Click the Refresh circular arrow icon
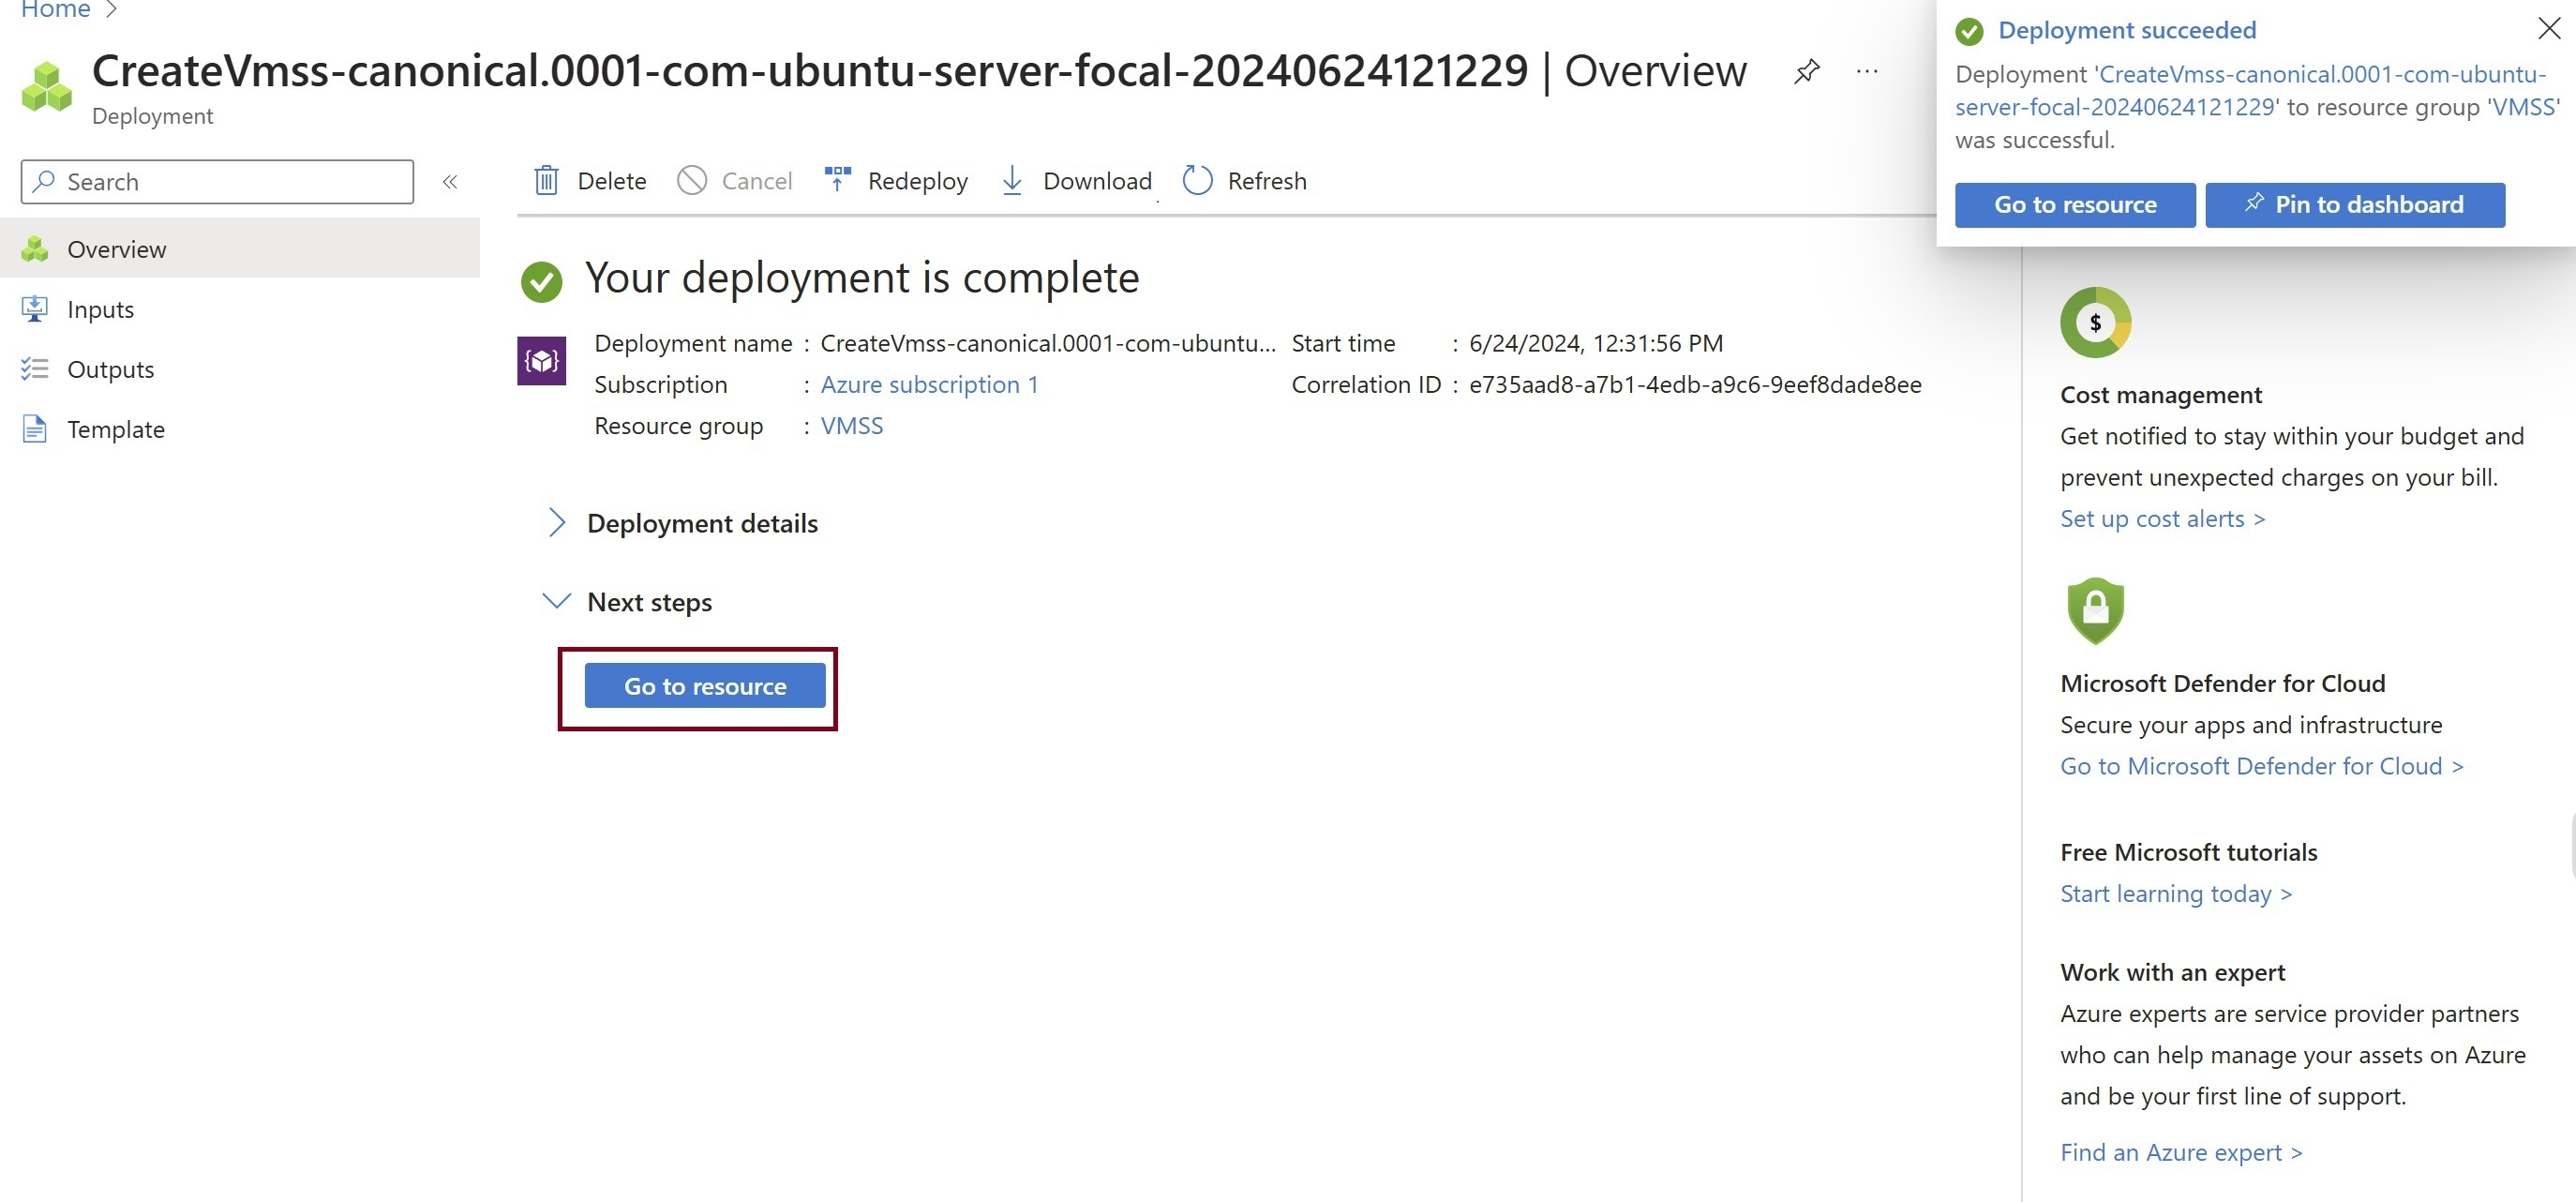Image resolution: width=2576 pixels, height=1202 pixels. coord(1197,181)
